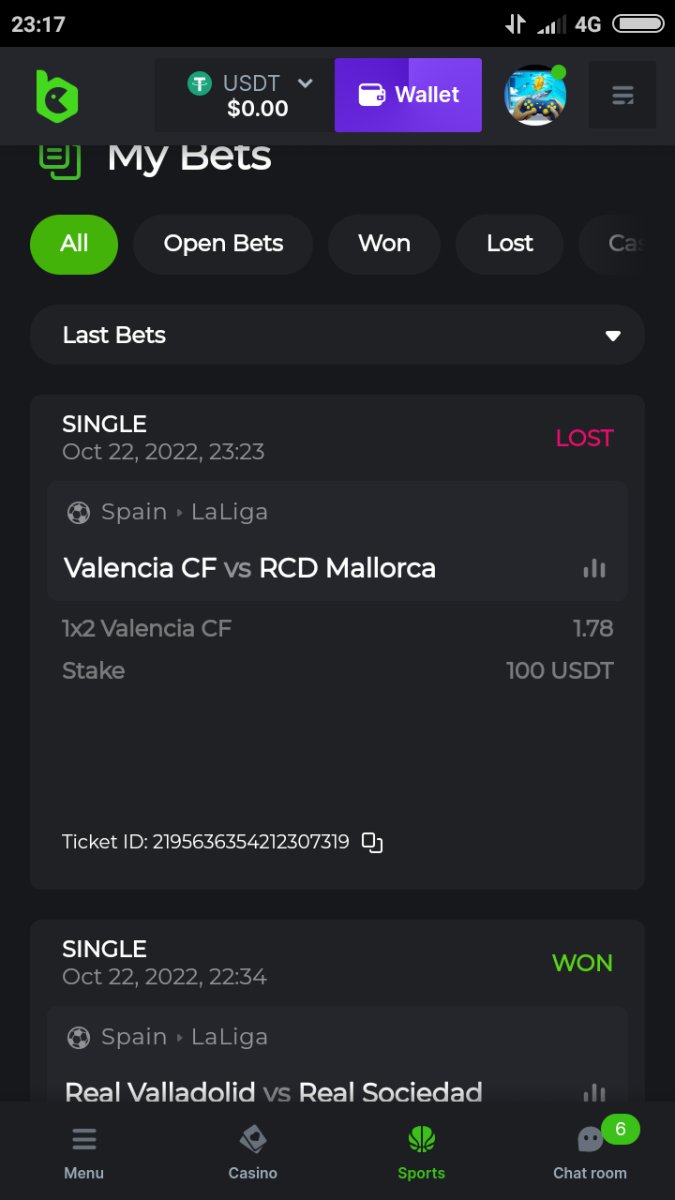Open the Real Valladolid vs Real Sociedad match
Viewport: 675px width, 1200px height.
(x=273, y=1090)
